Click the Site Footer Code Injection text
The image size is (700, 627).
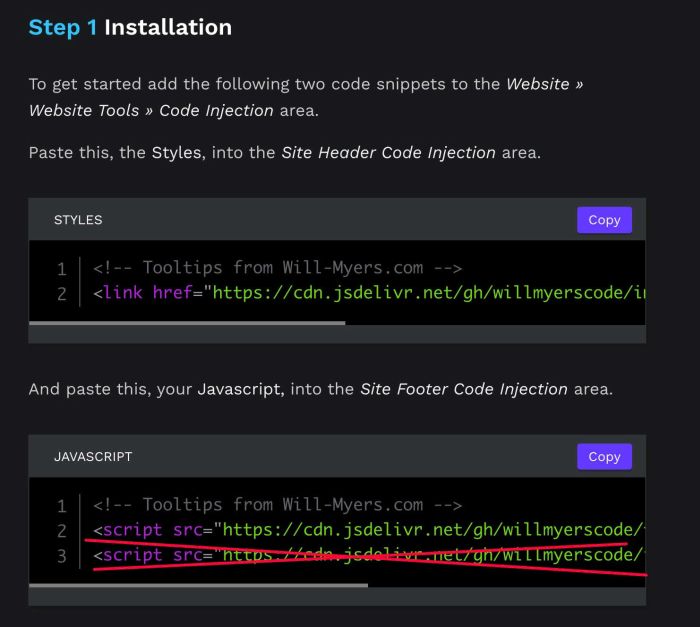(464, 389)
